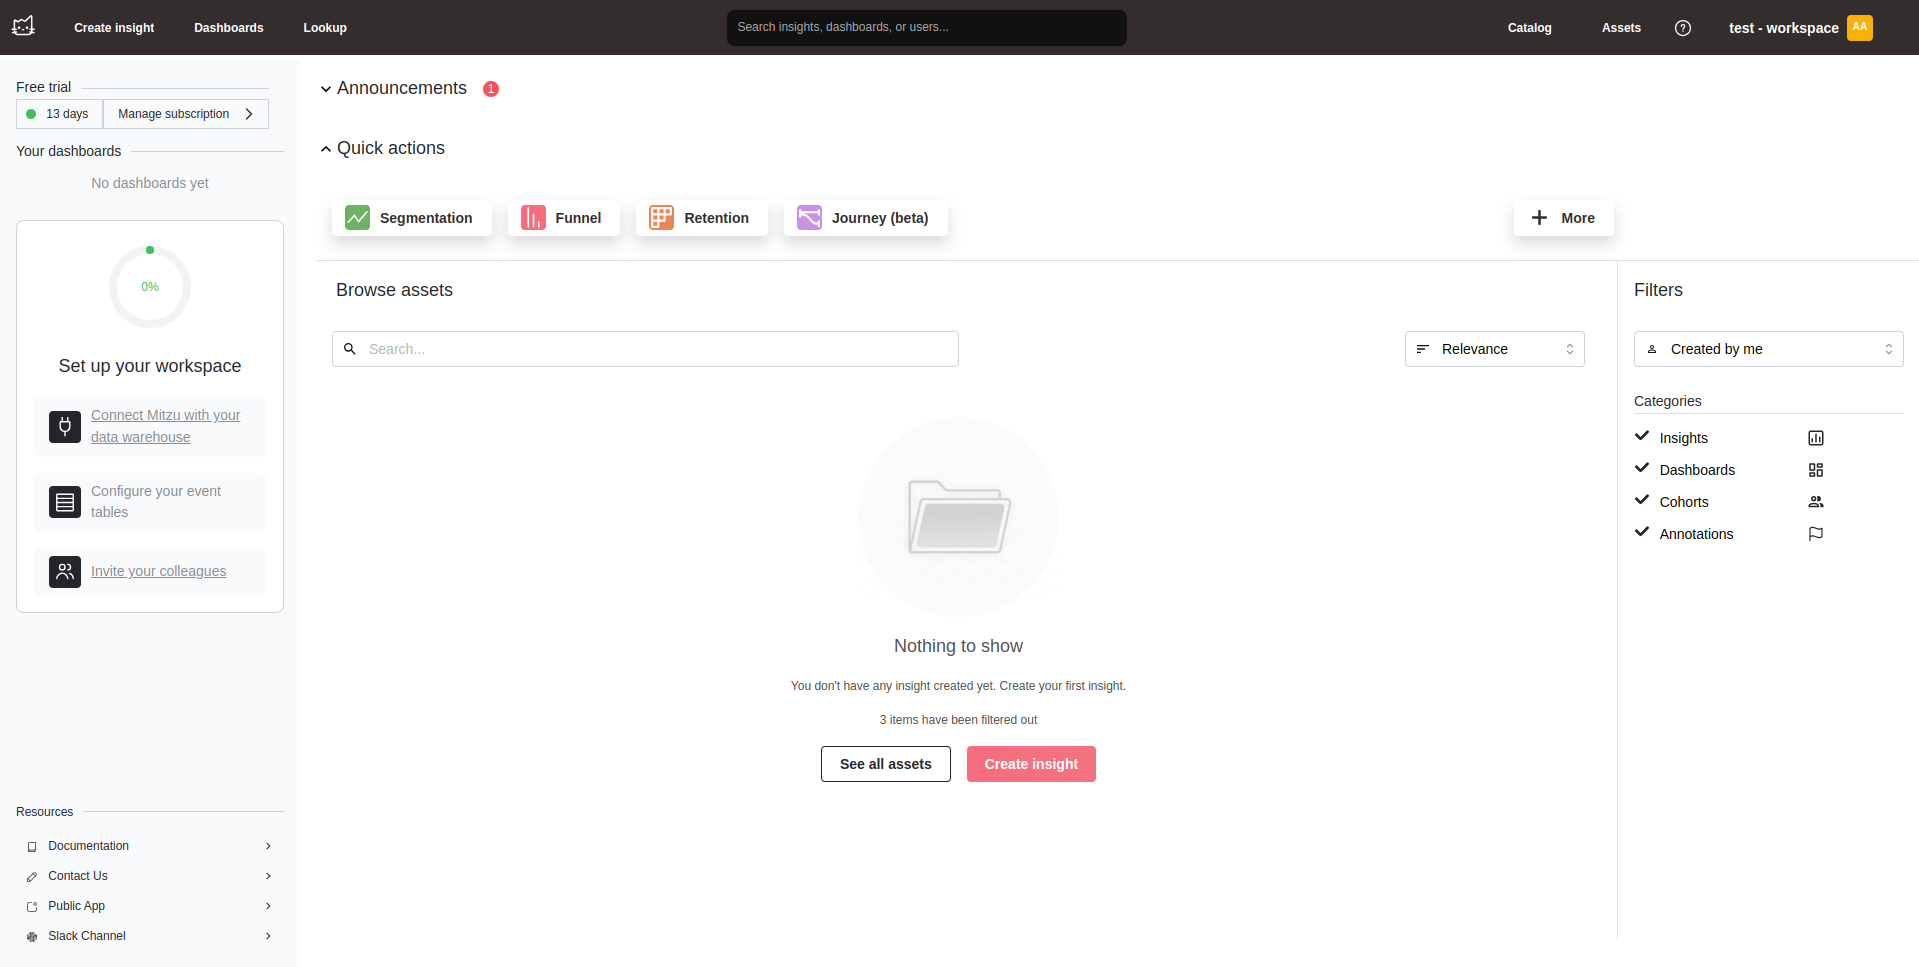Click the Connect Mitzu data warehouse icon
Screen dimensions: 1919x967
click(x=64, y=426)
